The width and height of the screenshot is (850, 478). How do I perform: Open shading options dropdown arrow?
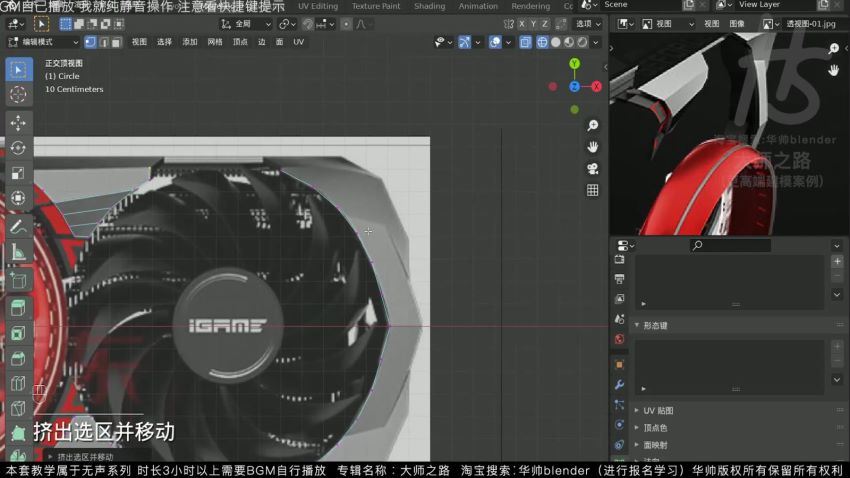(596, 42)
